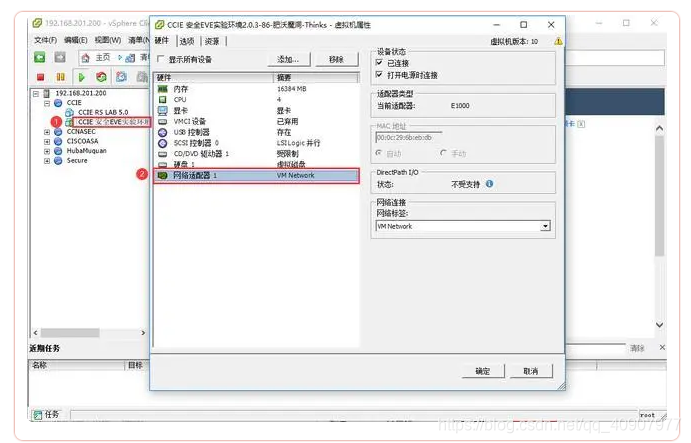
Task: Click the USB 控制器 icon in hardware list
Action: coord(163,132)
